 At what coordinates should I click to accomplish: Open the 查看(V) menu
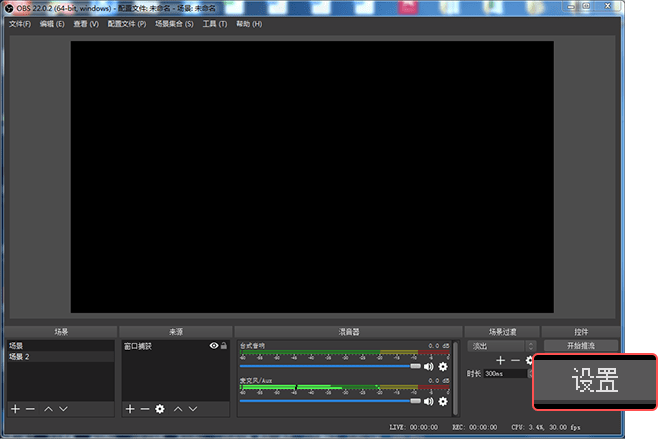coord(86,24)
